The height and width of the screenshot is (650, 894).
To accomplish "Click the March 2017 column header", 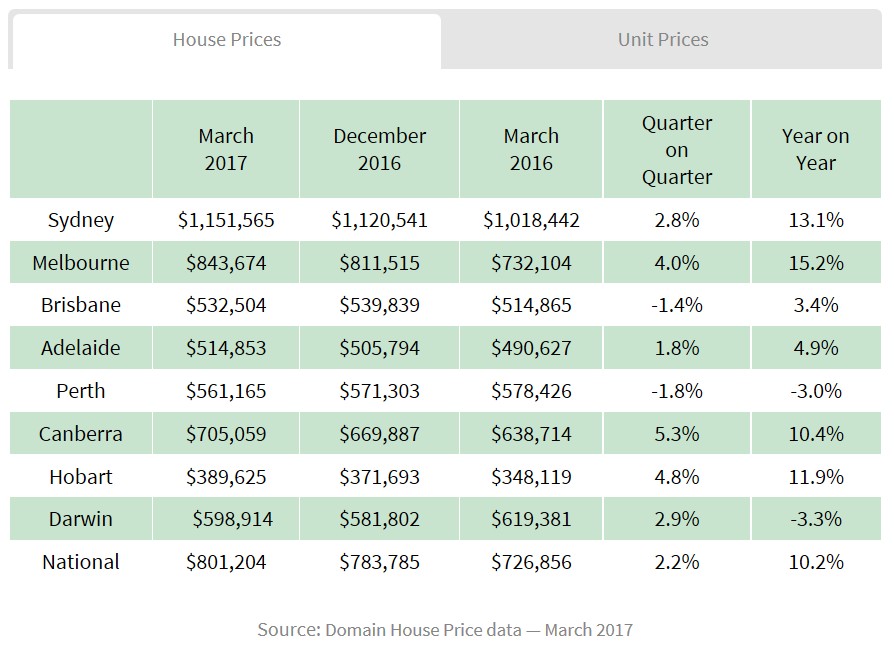I will [226, 149].
